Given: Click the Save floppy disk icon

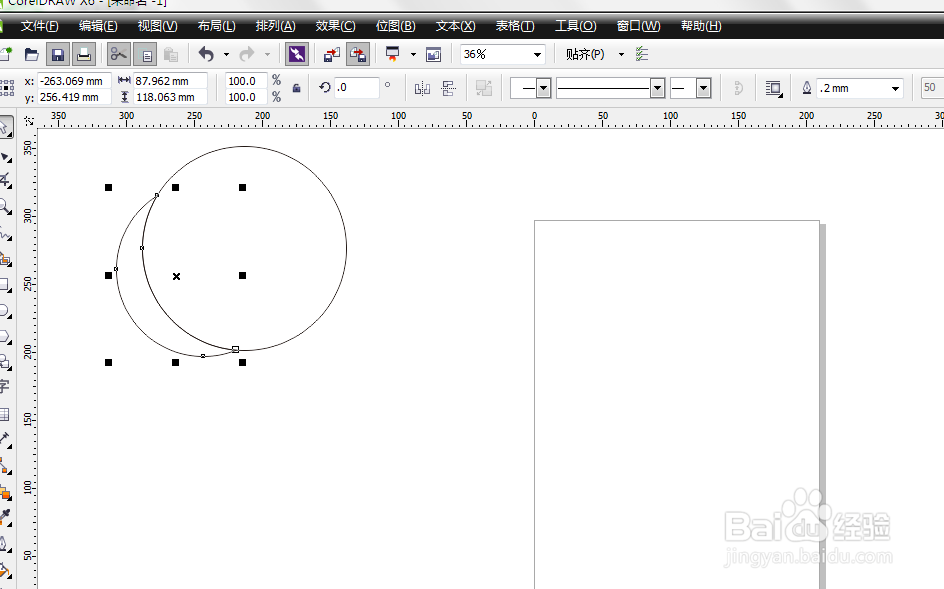Looking at the screenshot, I should [x=58, y=55].
